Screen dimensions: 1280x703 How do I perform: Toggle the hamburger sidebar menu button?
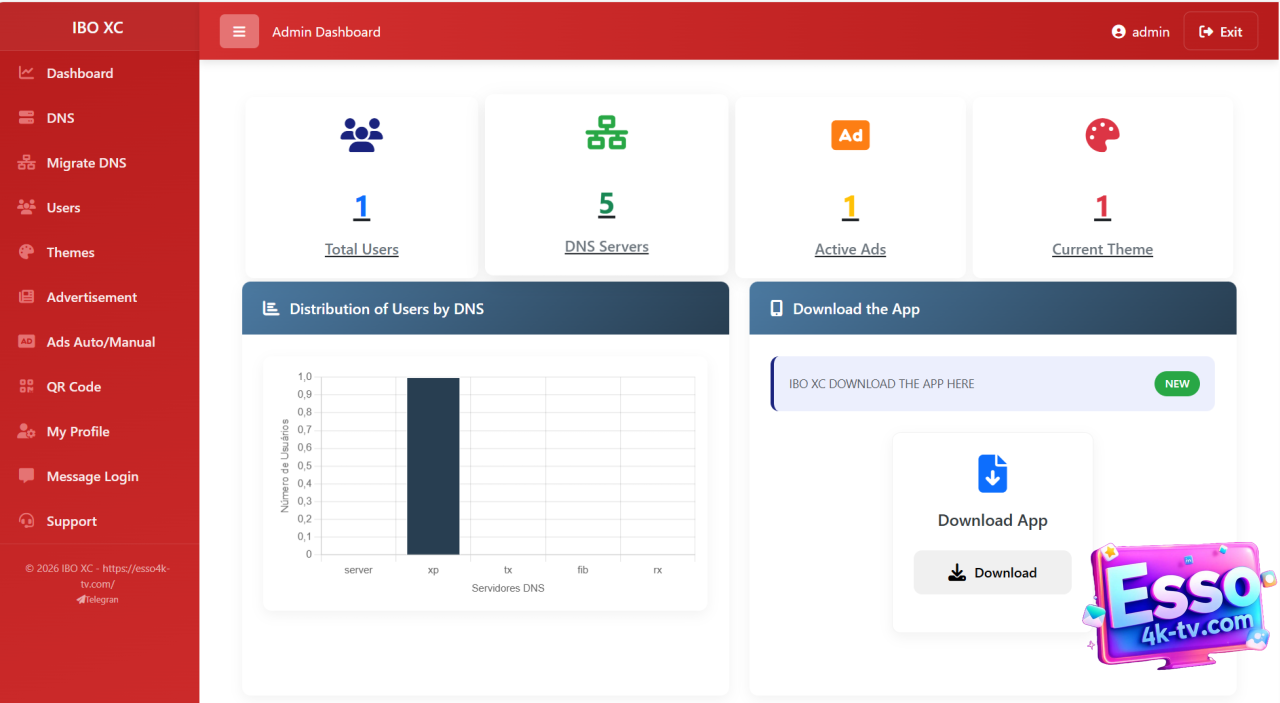(239, 32)
